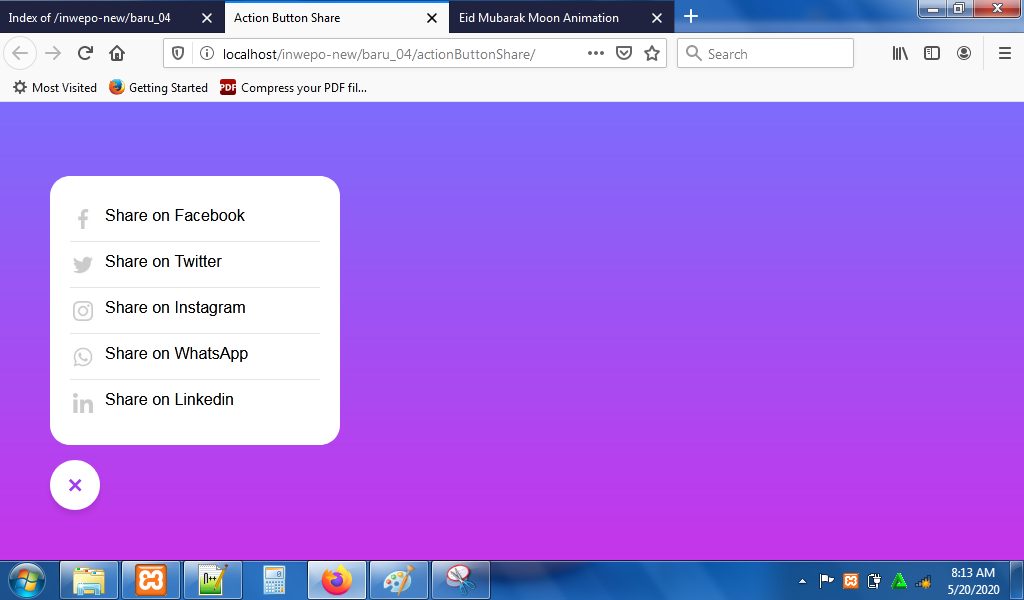Click the localhost URL address field
The height and width of the screenshot is (600, 1024).
[x=379, y=54]
